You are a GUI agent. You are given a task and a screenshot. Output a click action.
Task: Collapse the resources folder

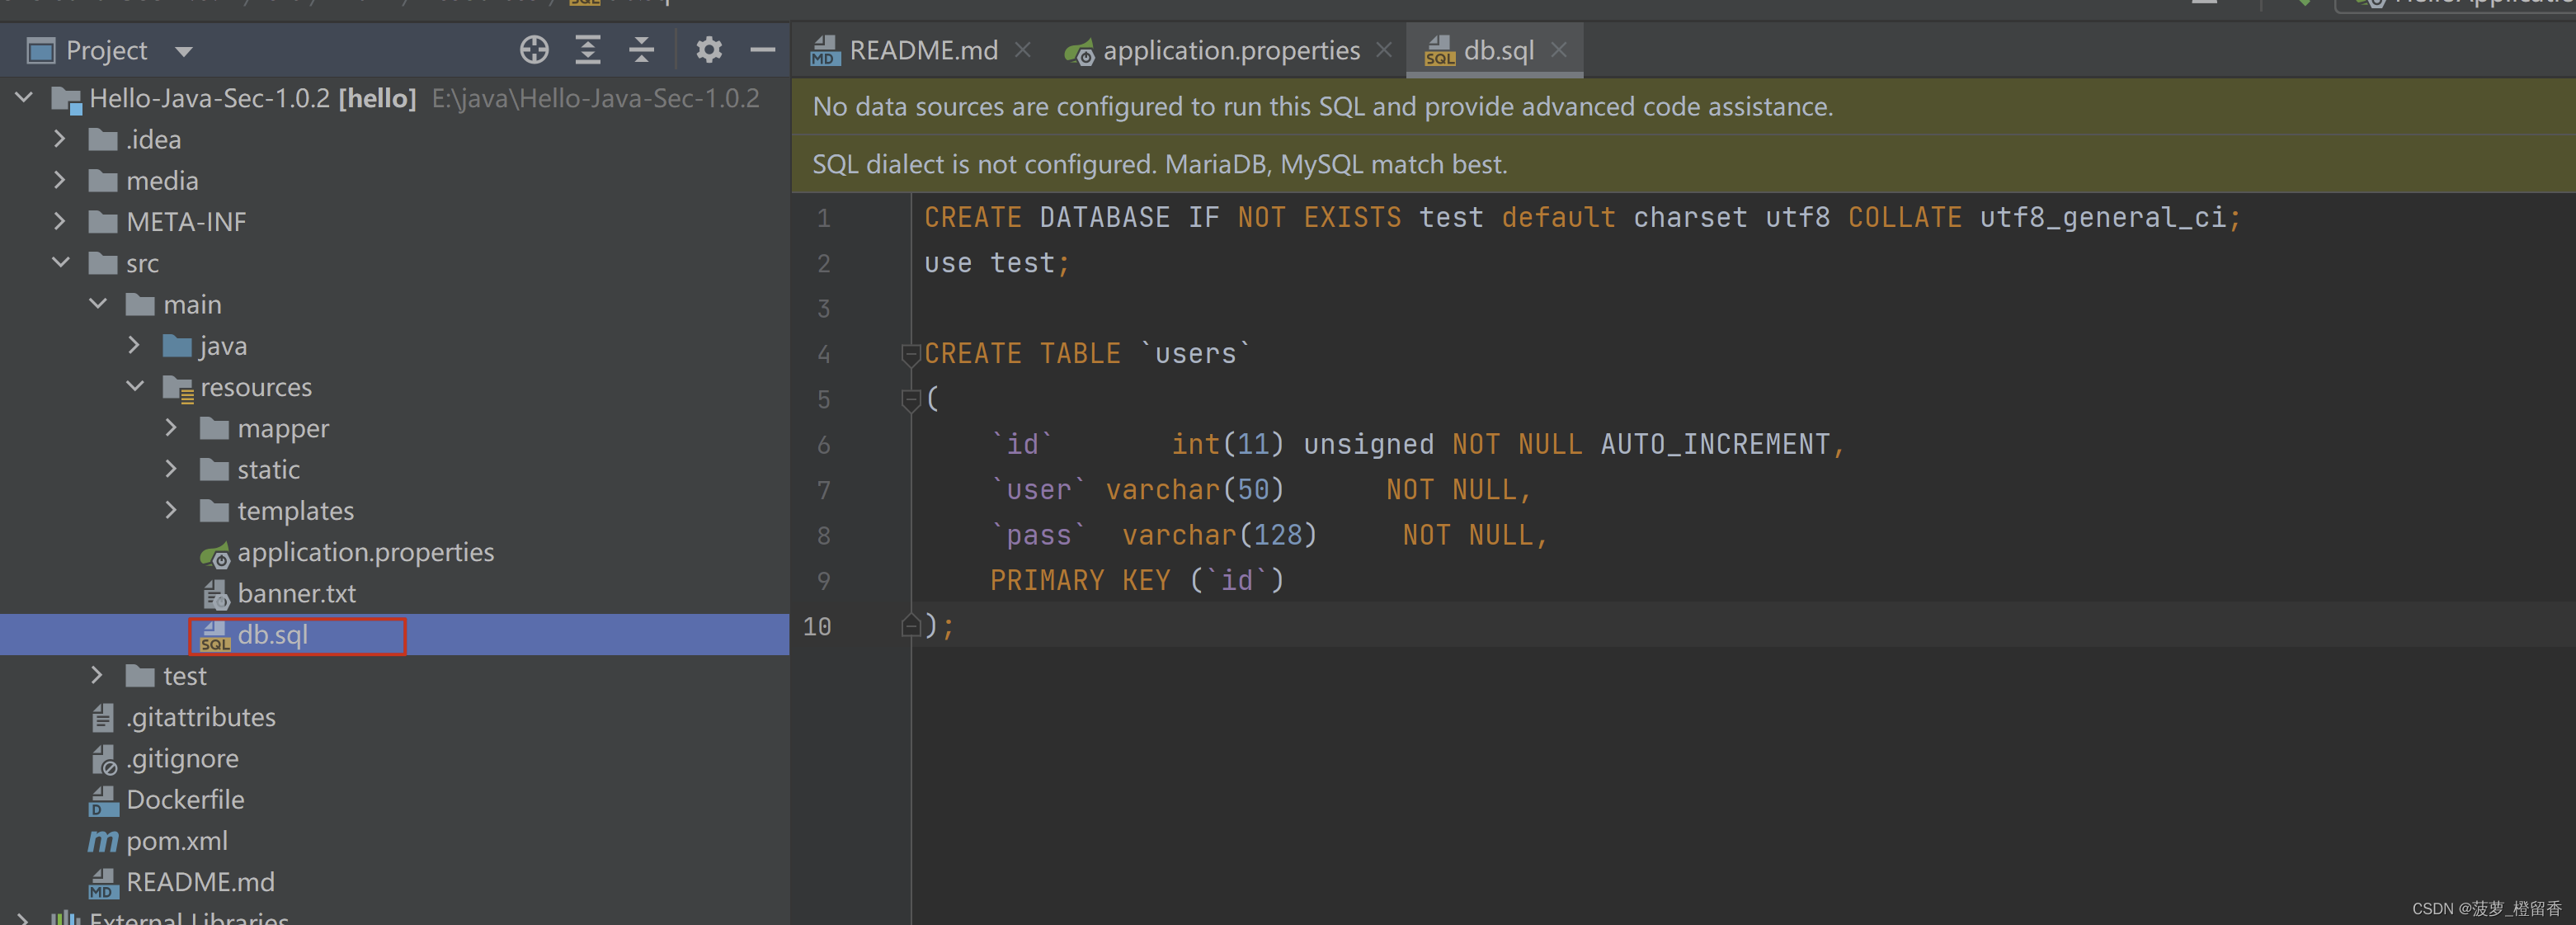click(135, 387)
